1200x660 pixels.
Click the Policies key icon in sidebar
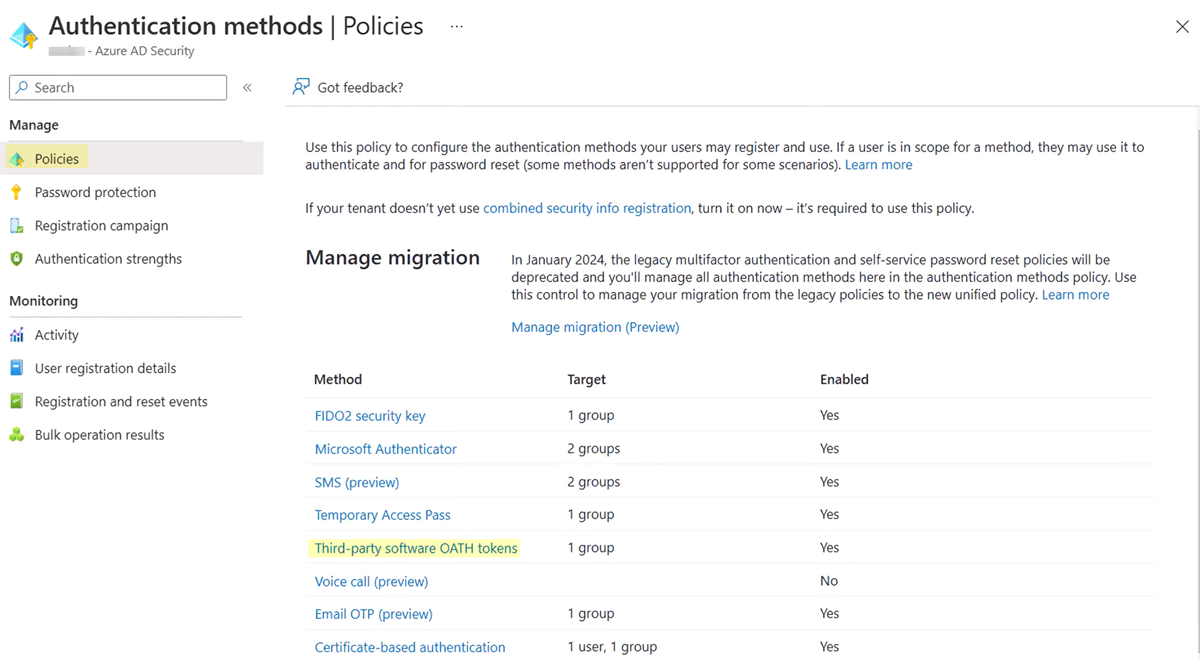pyautogui.click(x=17, y=159)
